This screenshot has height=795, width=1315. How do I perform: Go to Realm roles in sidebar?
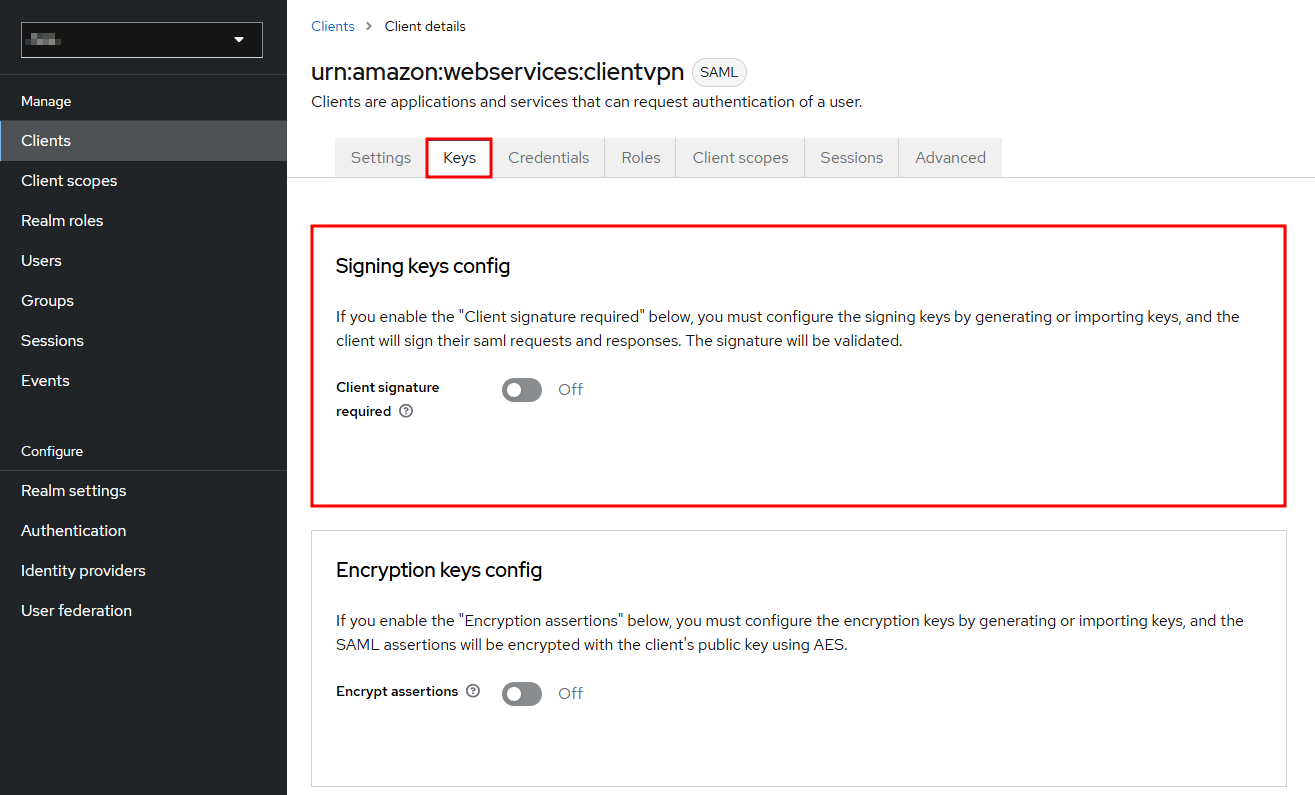click(x=143, y=221)
